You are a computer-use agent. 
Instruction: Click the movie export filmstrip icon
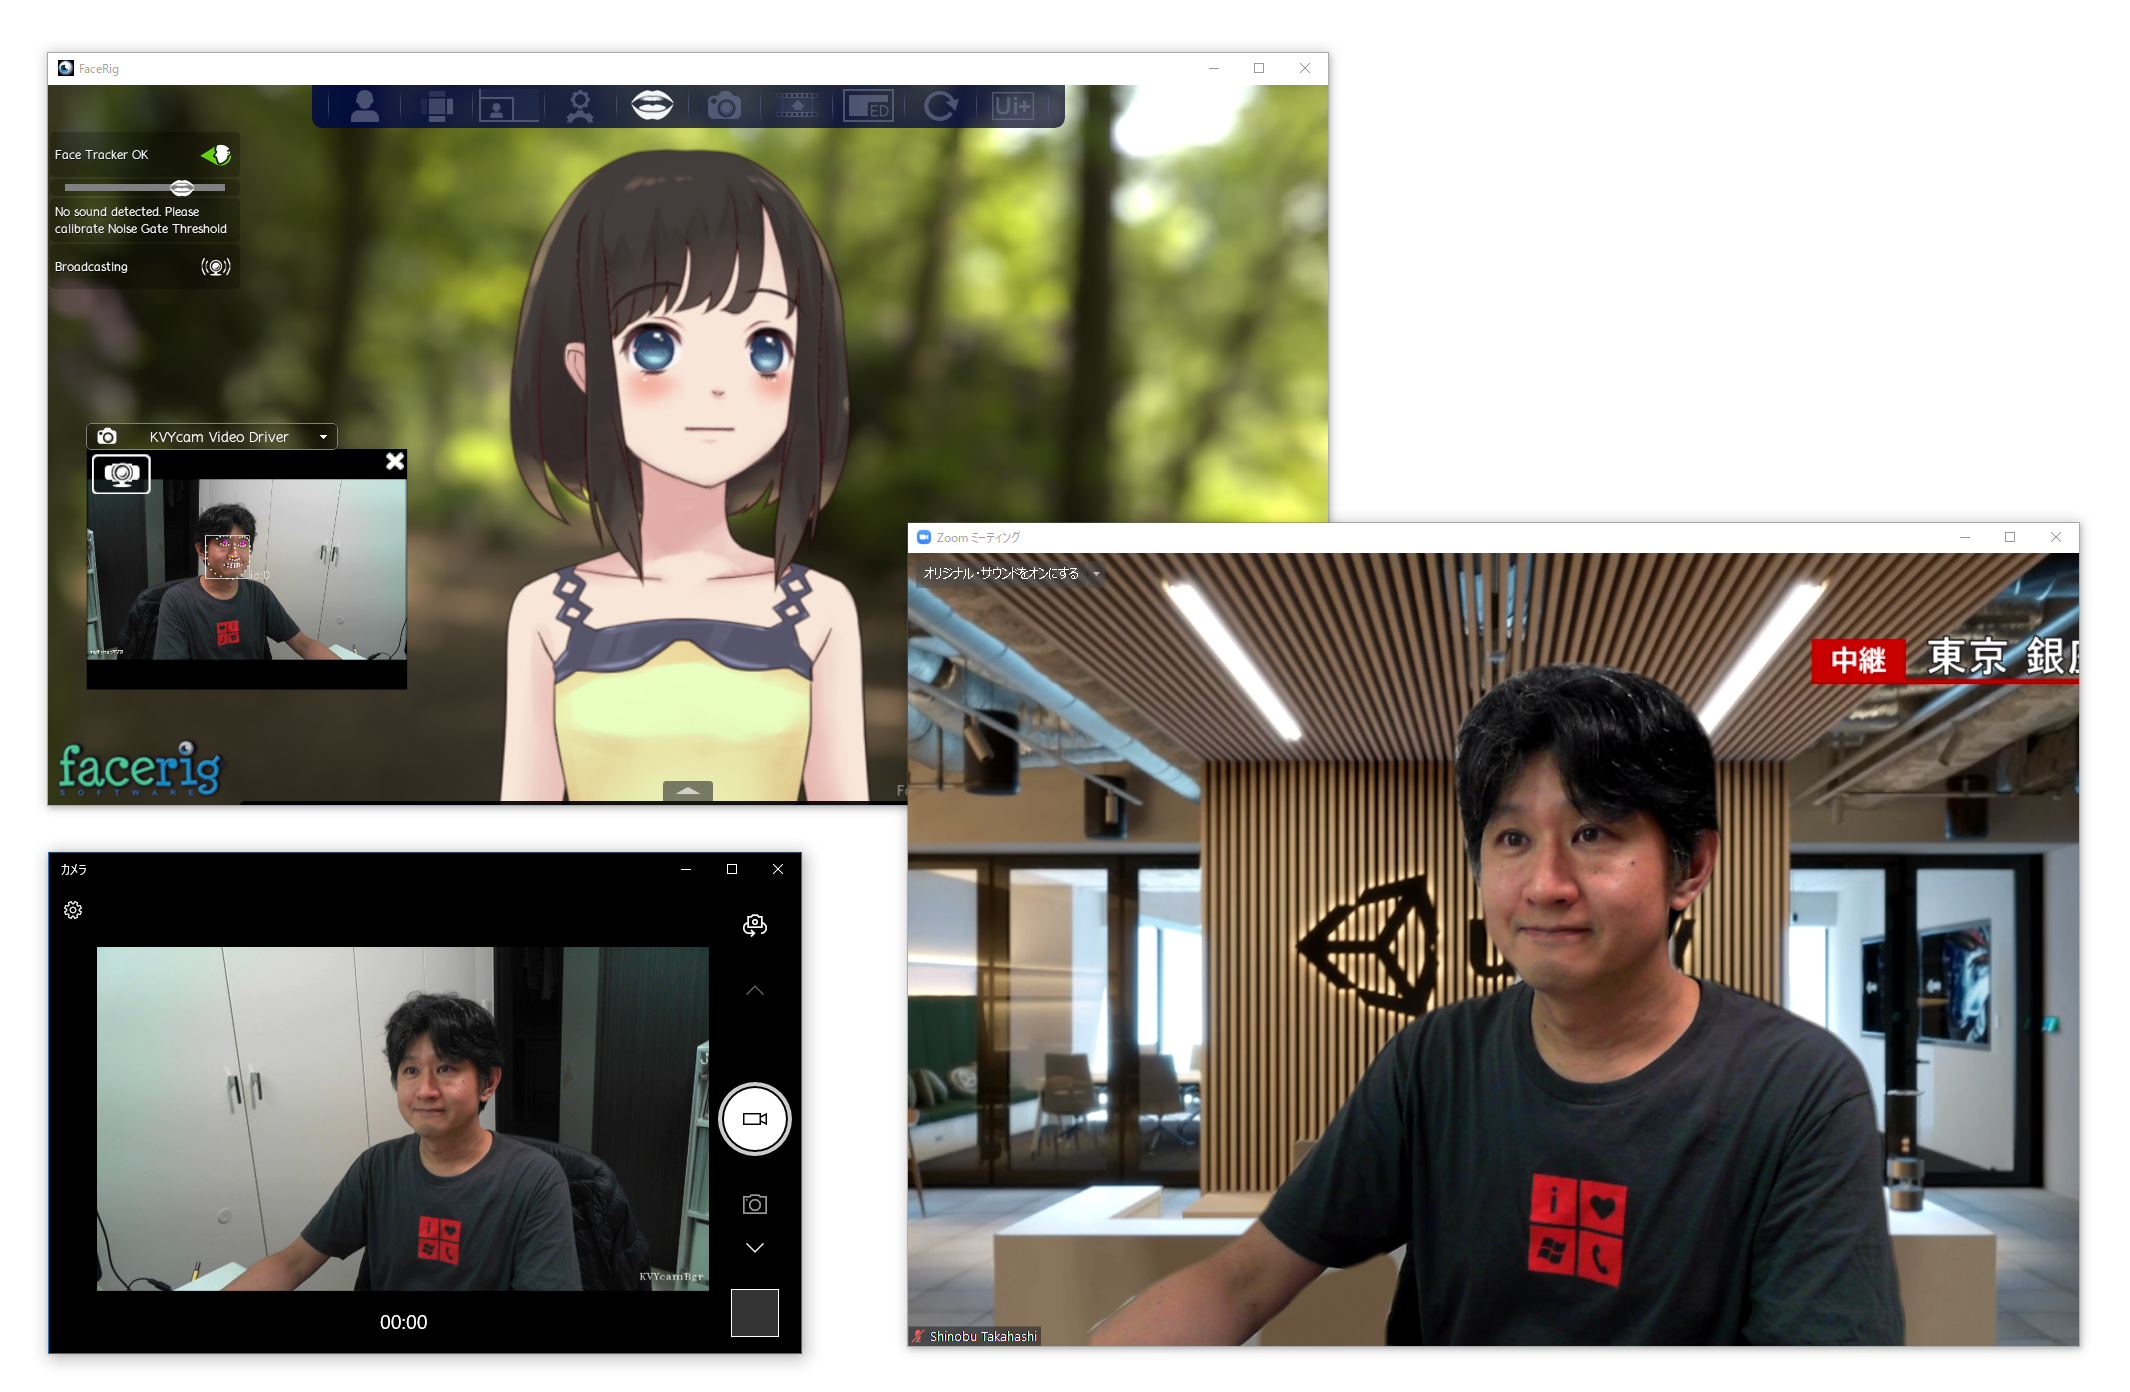pos(797,106)
